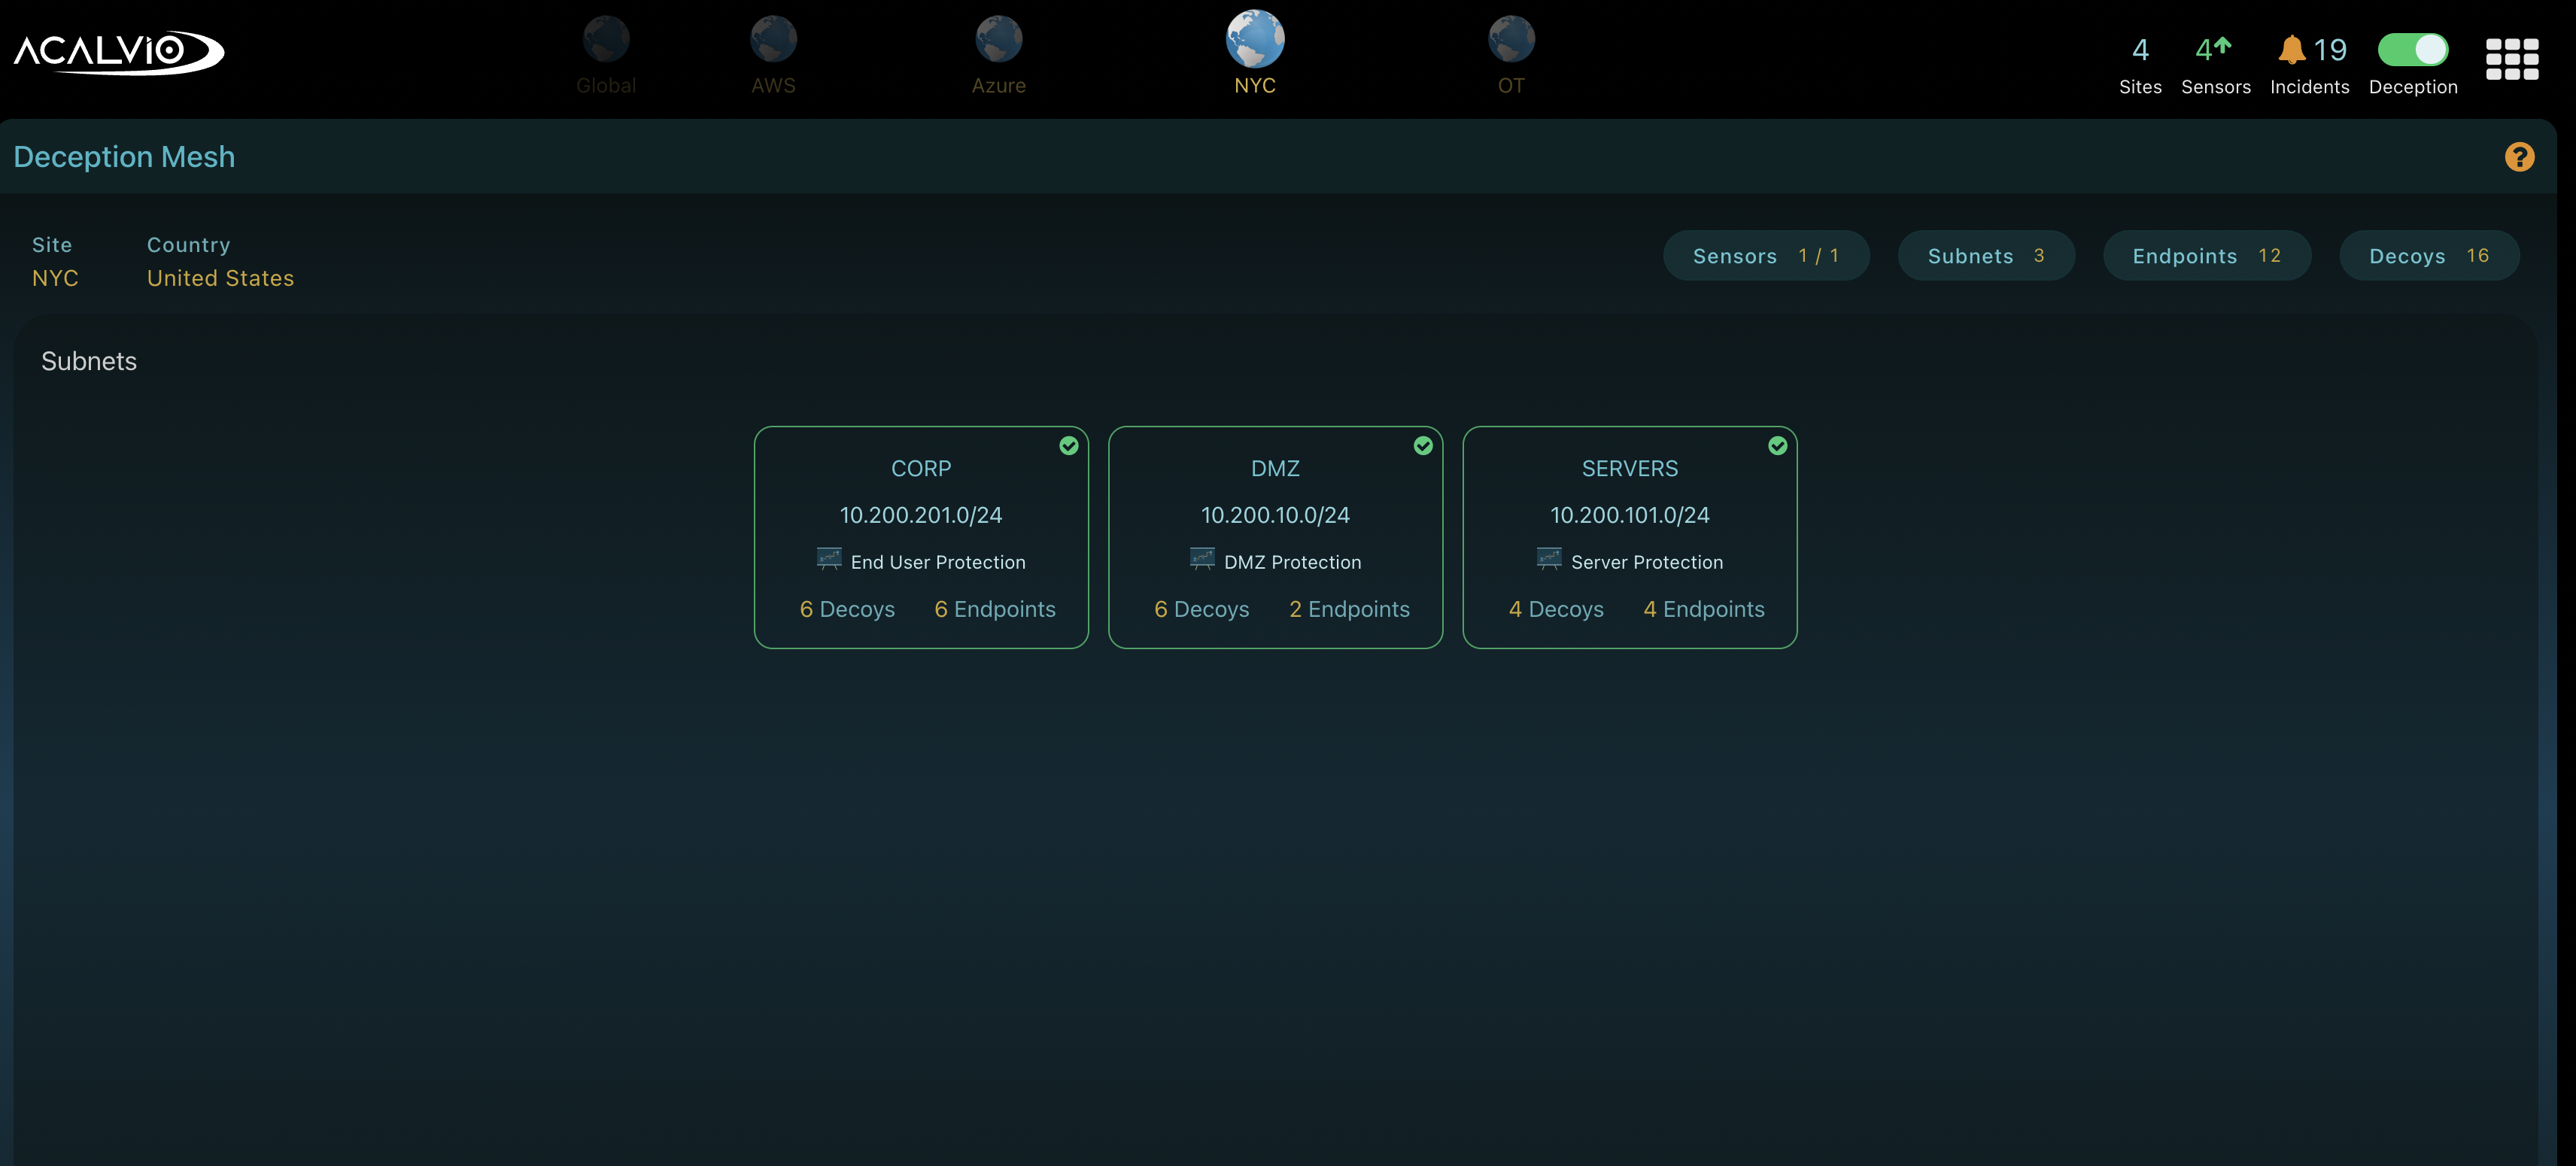Click the Deception label under toggle
Viewport: 2576px width, 1166px height.
(2413, 87)
